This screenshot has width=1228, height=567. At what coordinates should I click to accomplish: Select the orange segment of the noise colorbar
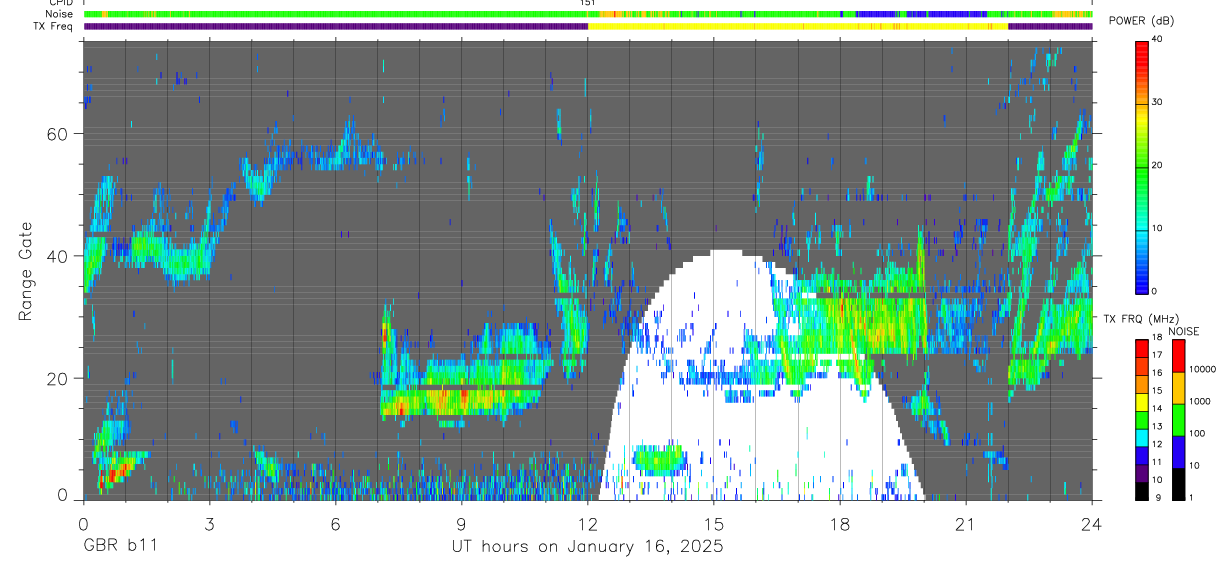[1177, 388]
